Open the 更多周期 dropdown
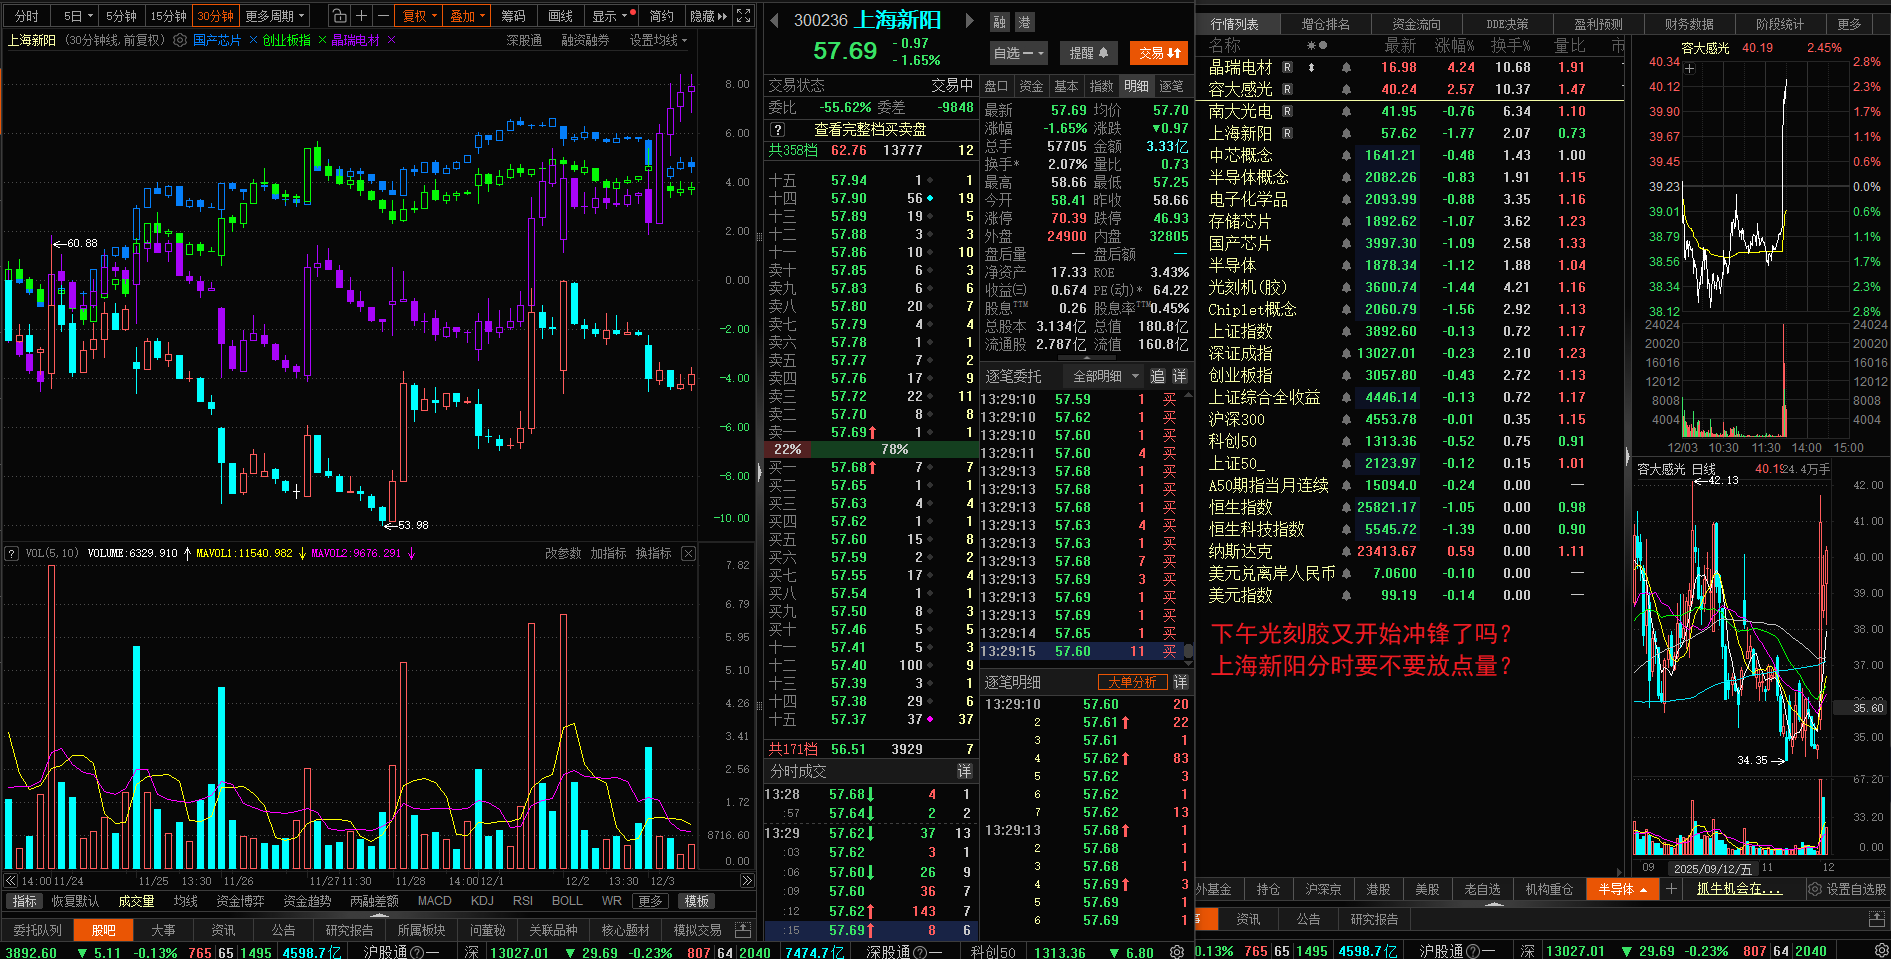The height and width of the screenshot is (959, 1891). pos(275,16)
